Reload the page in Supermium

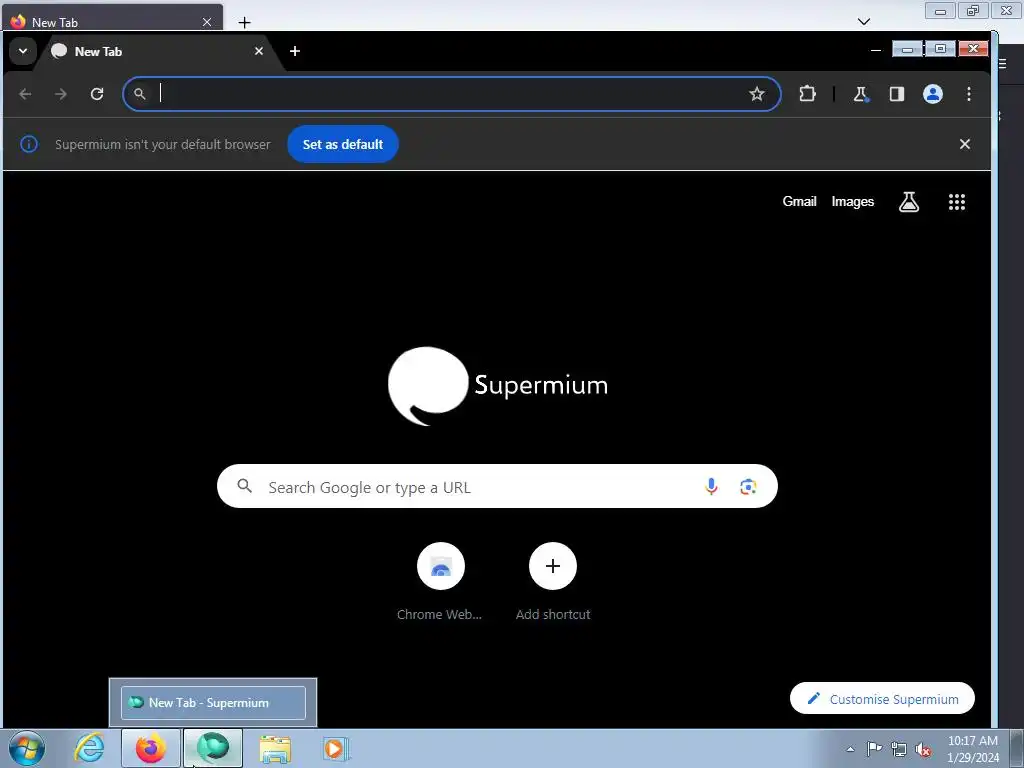coord(97,94)
